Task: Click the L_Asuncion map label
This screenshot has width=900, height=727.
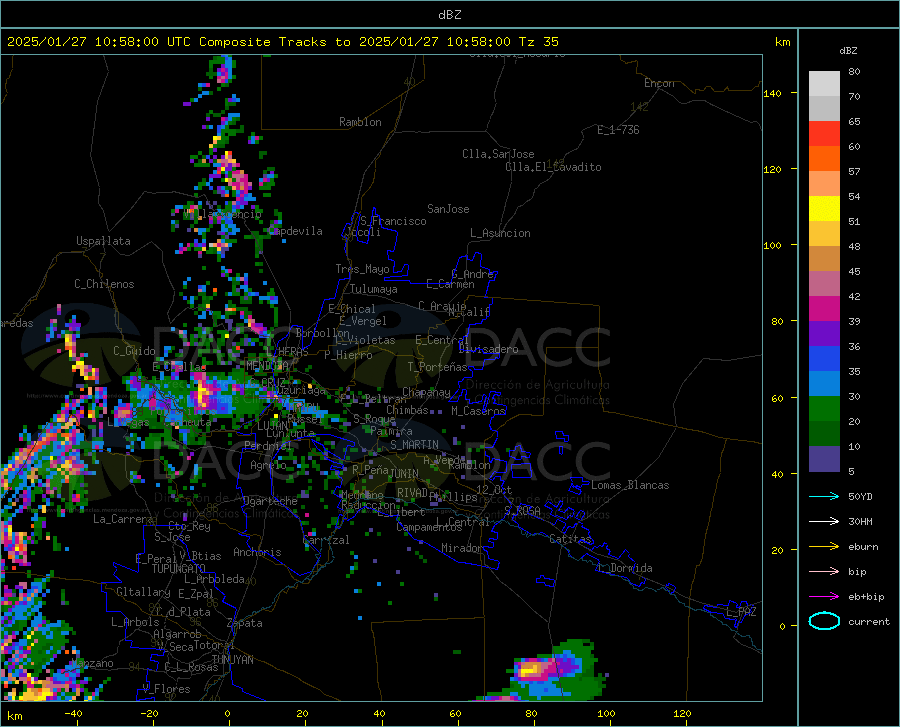Action: point(500,233)
